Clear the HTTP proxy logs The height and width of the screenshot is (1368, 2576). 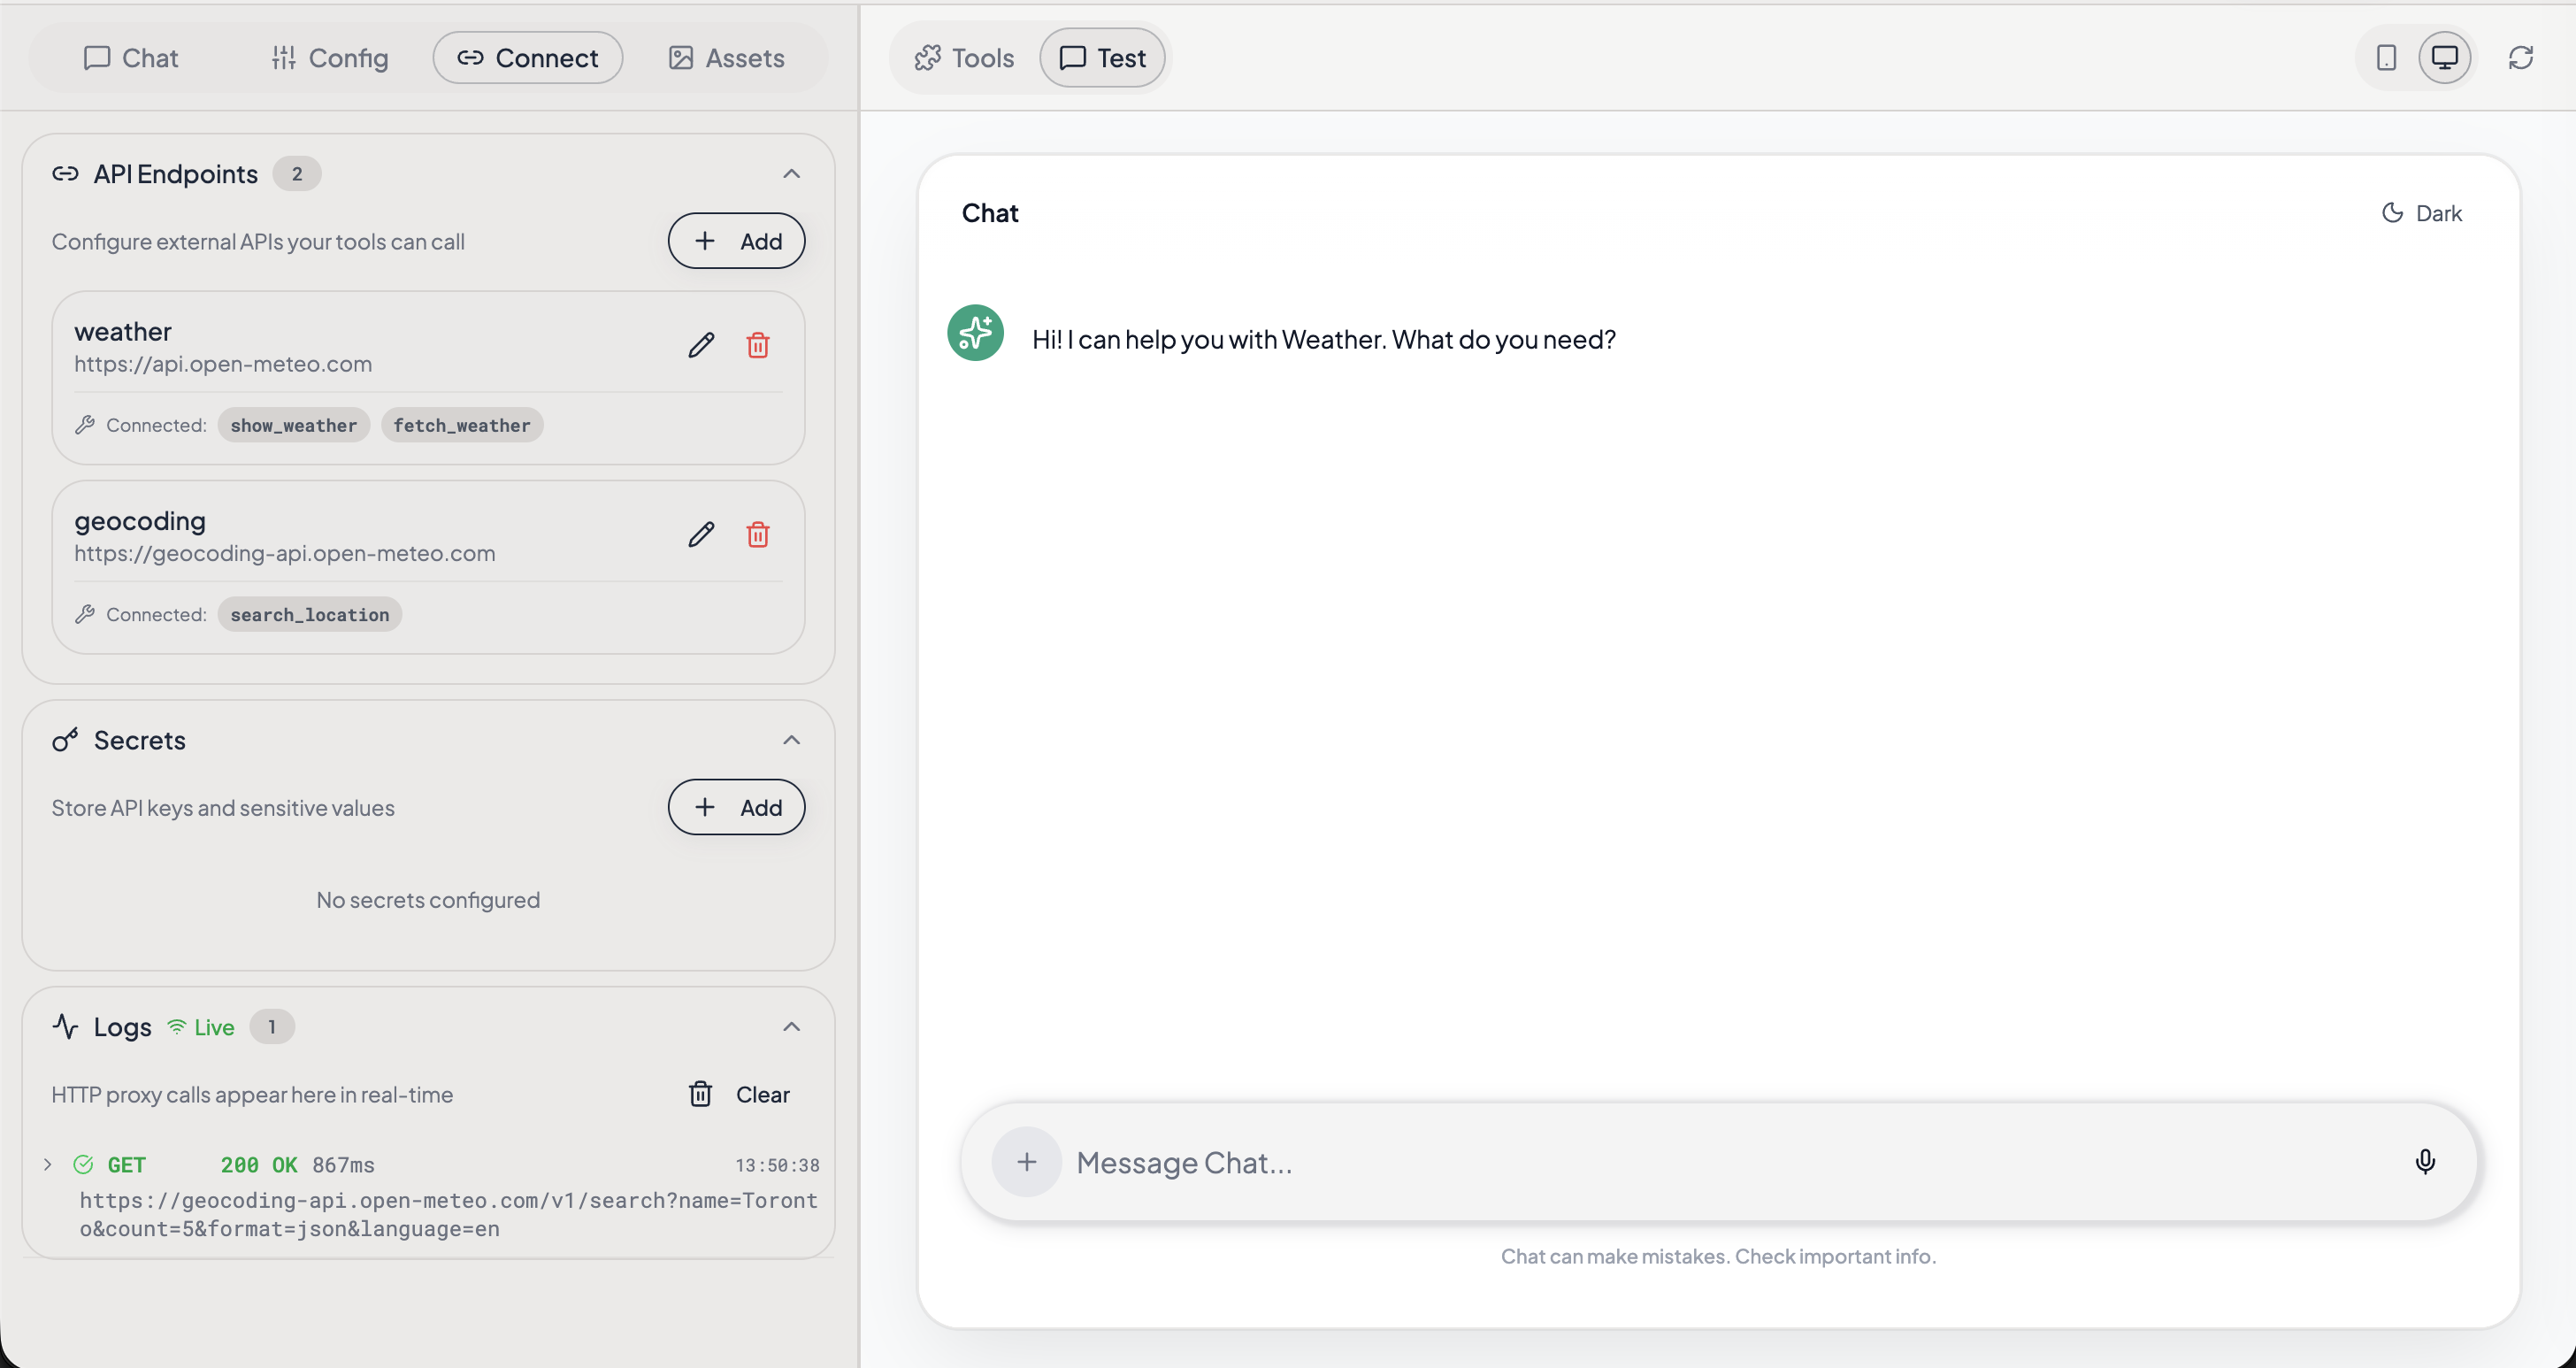coord(739,1094)
